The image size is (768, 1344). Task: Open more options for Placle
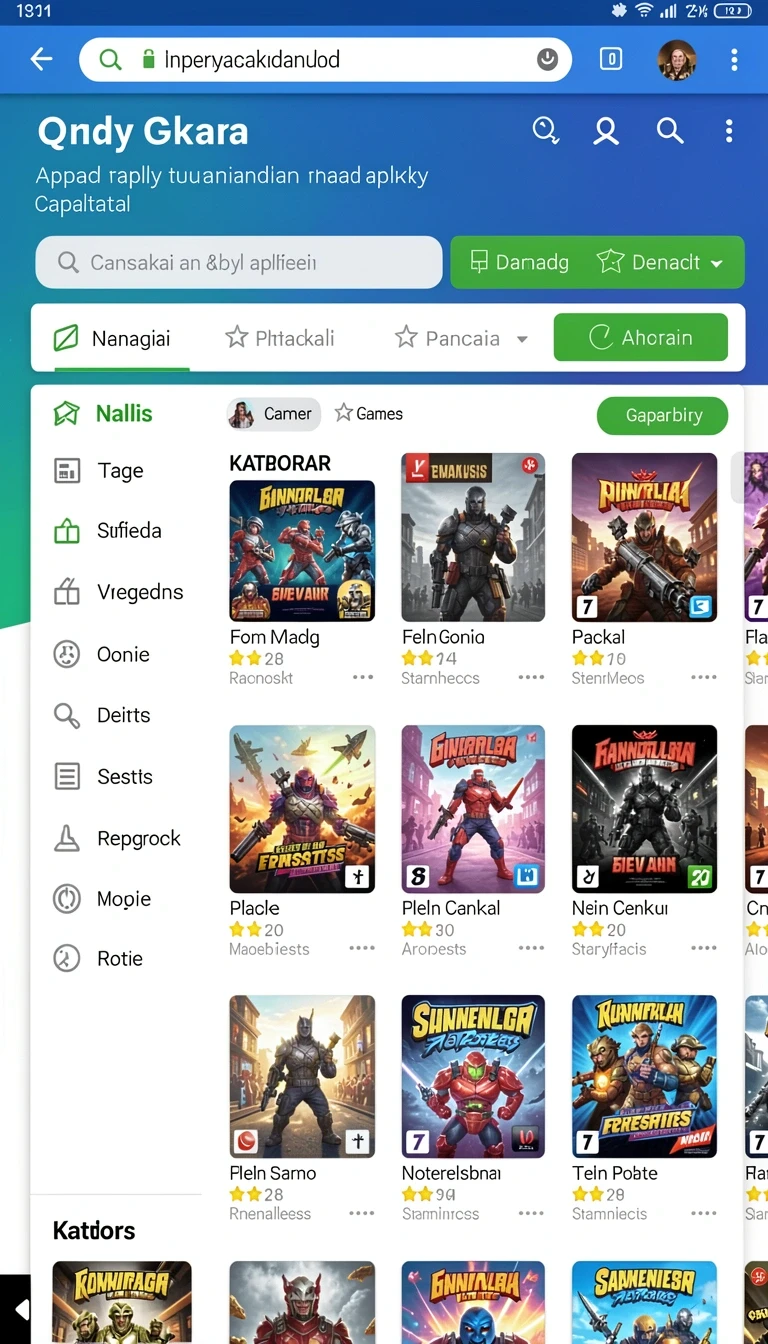pyautogui.click(x=362, y=949)
